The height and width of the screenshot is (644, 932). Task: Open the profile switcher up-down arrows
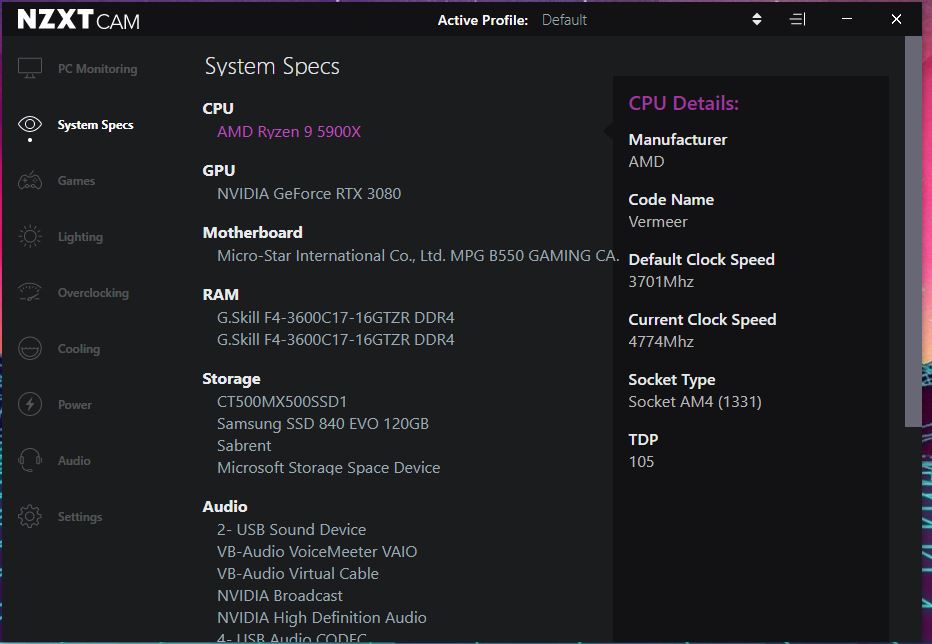click(x=757, y=19)
